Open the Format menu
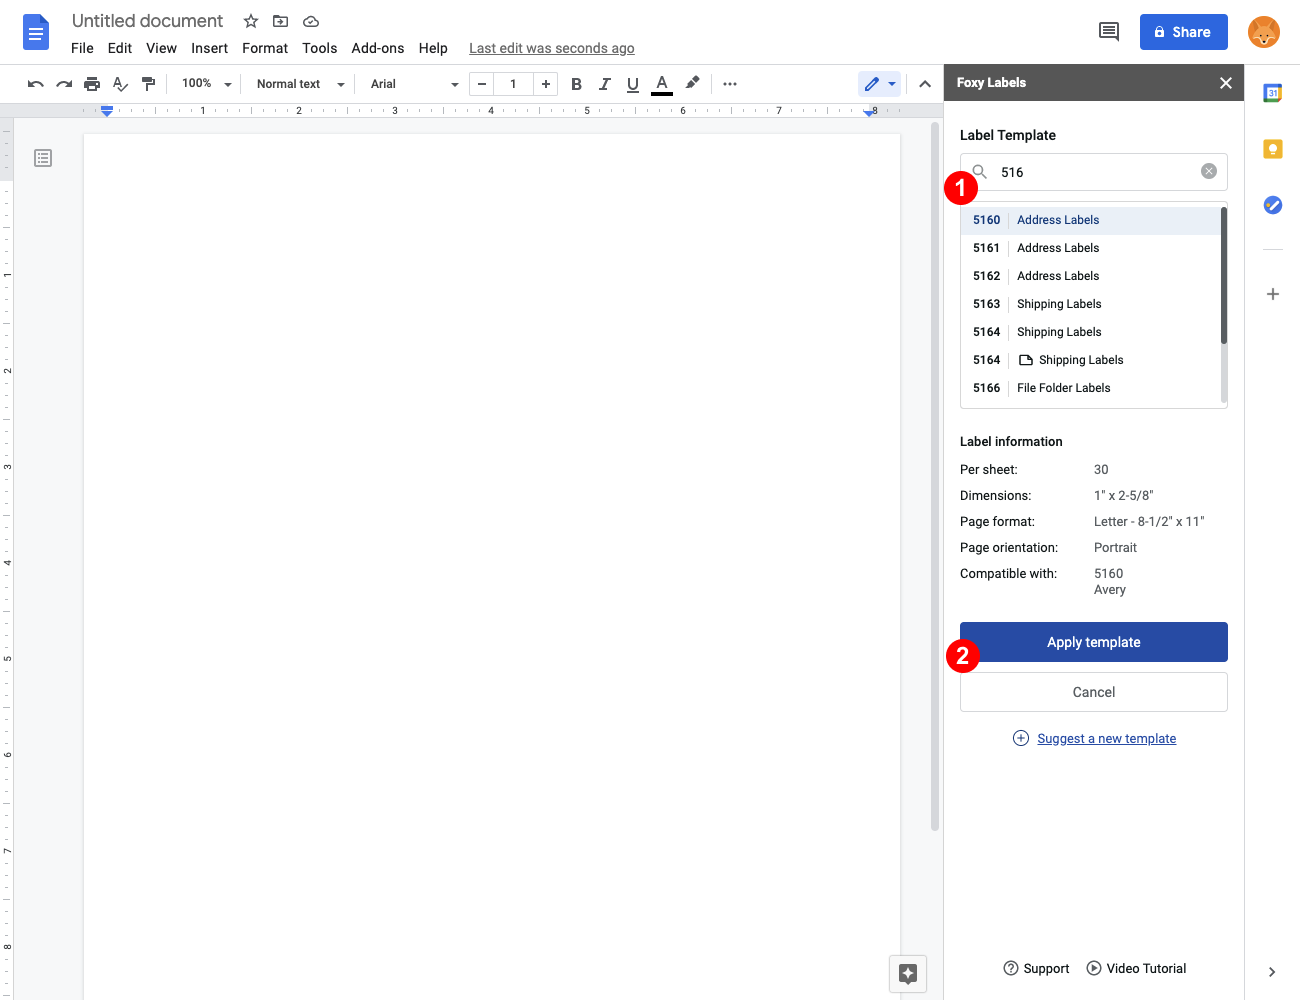This screenshot has height=1000, width=1300. coord(264,47)
